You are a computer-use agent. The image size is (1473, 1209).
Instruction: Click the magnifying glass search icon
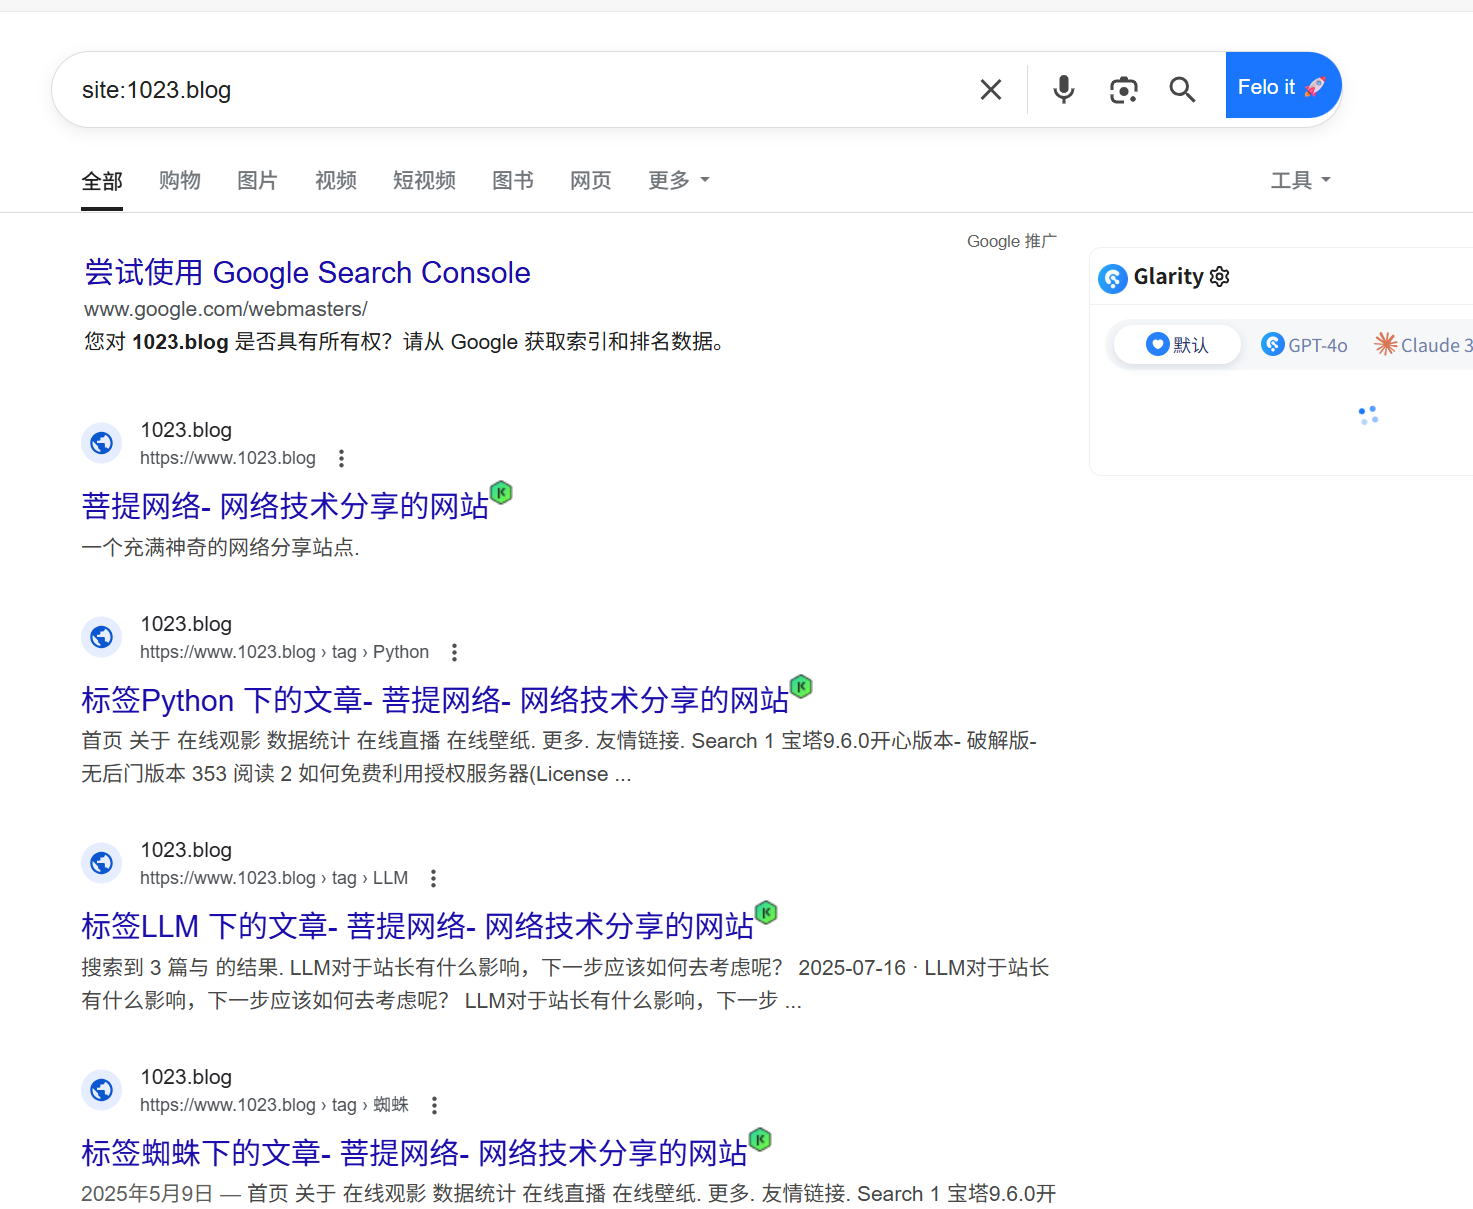click(x=1182, y=90)
